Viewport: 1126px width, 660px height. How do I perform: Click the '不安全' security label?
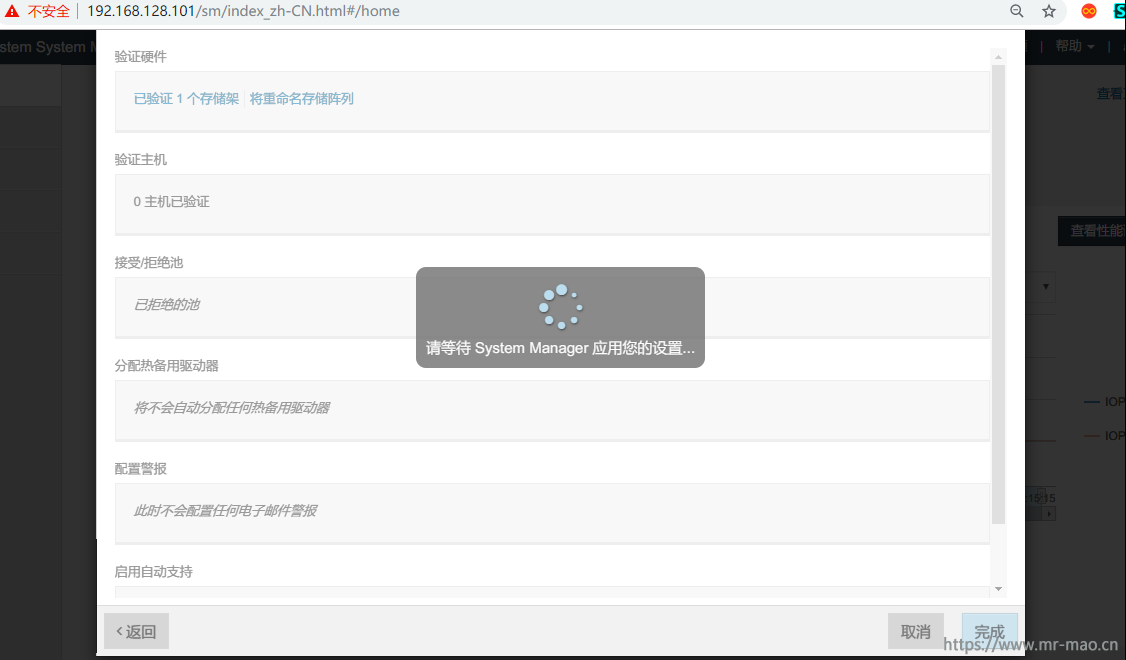49,11
